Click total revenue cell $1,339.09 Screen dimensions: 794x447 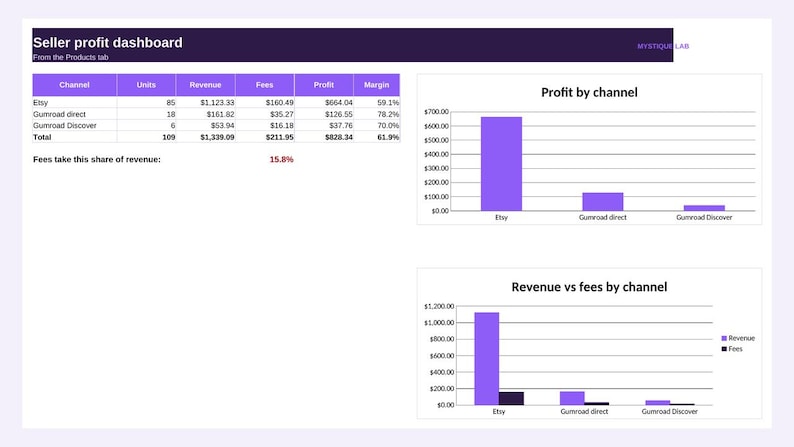pos(206,137)
